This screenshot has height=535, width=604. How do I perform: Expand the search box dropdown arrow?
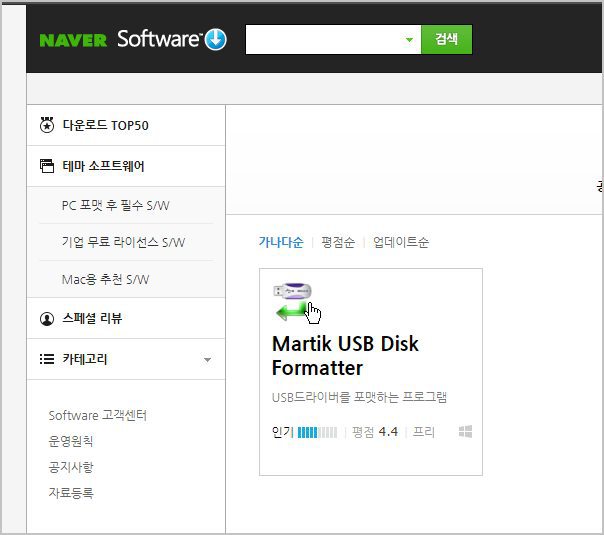pos(409,40)
